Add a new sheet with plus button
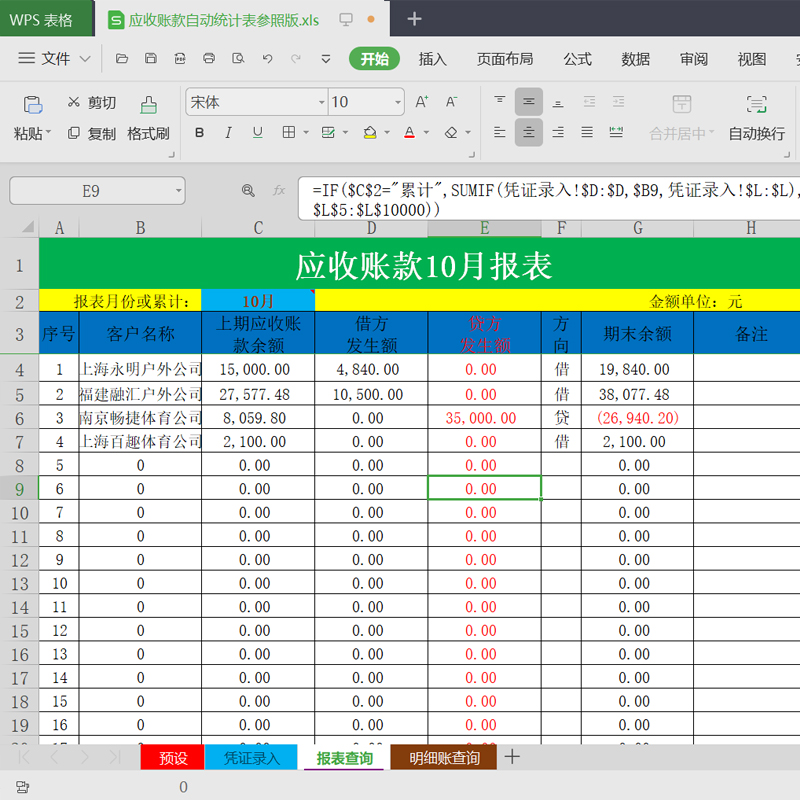The height and width of the screenshot is (800, 800). (512, 757)
